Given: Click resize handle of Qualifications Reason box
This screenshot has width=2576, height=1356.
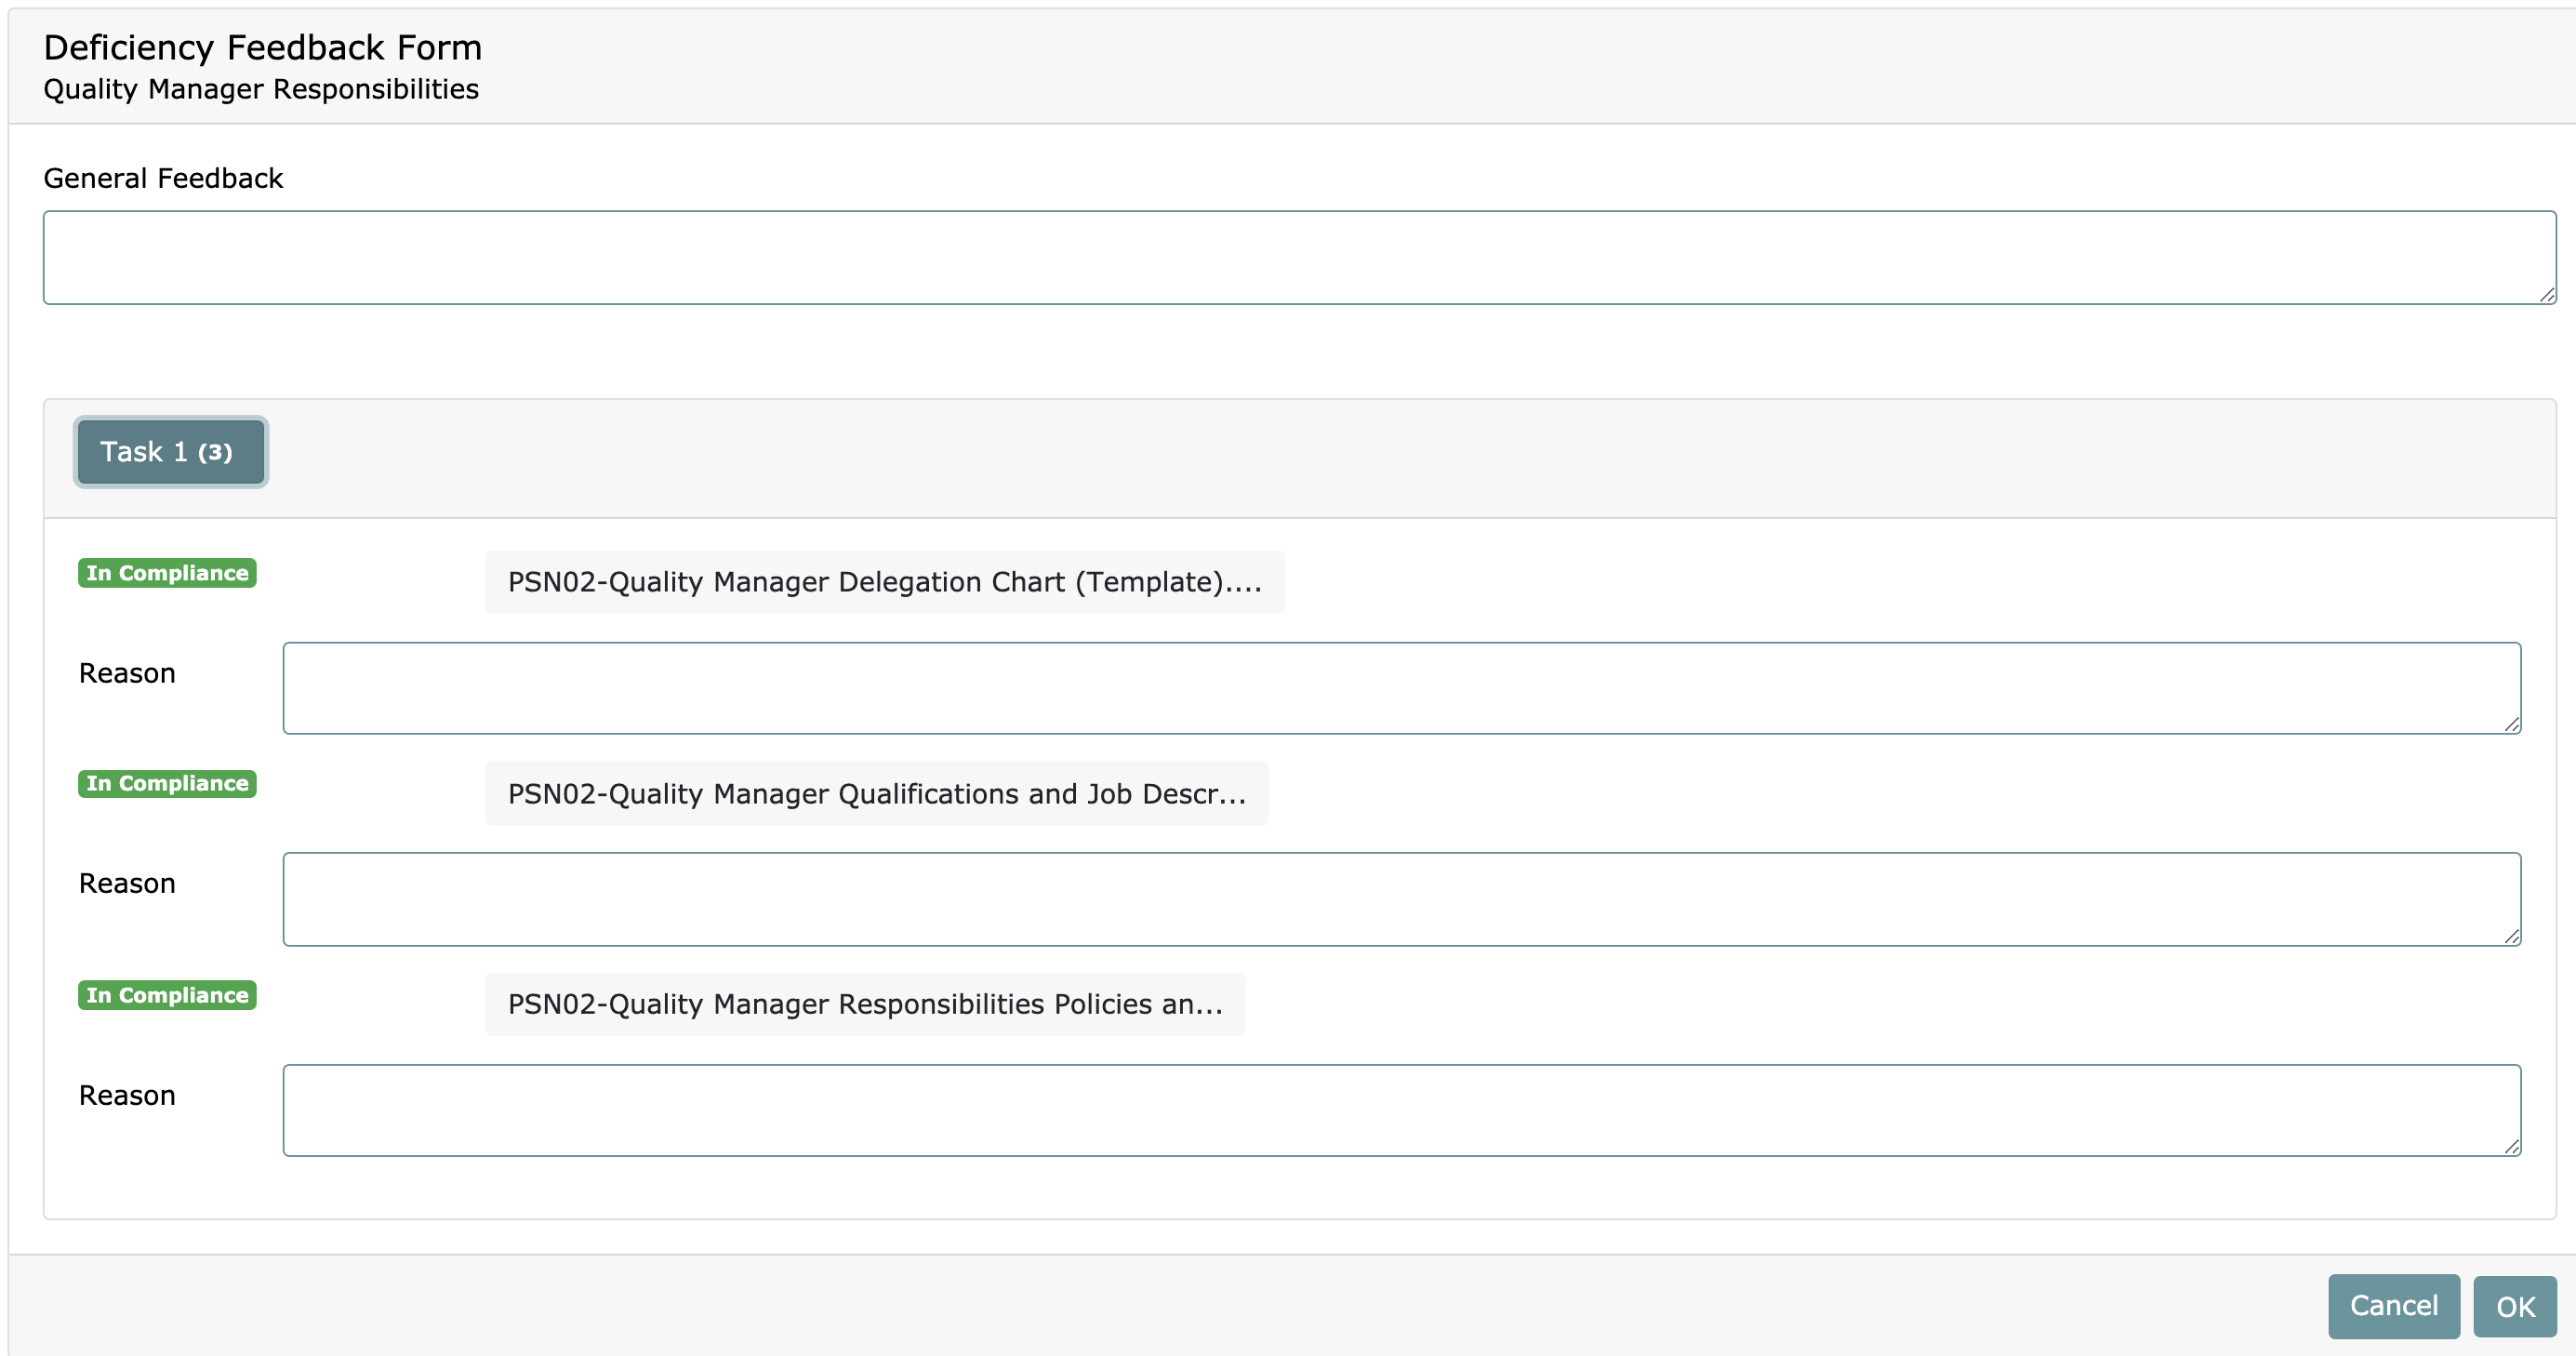Looking at the screenshot, I should (x=2512, y=937).
